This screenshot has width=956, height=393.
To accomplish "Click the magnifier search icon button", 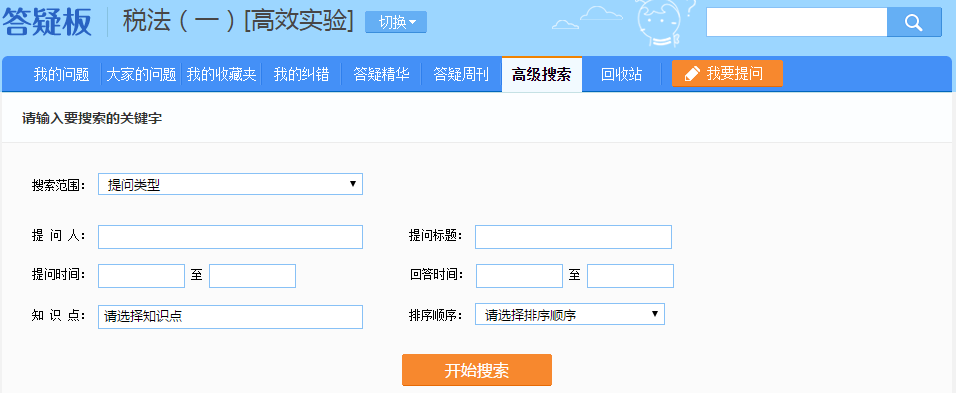I will coord(914,23).
